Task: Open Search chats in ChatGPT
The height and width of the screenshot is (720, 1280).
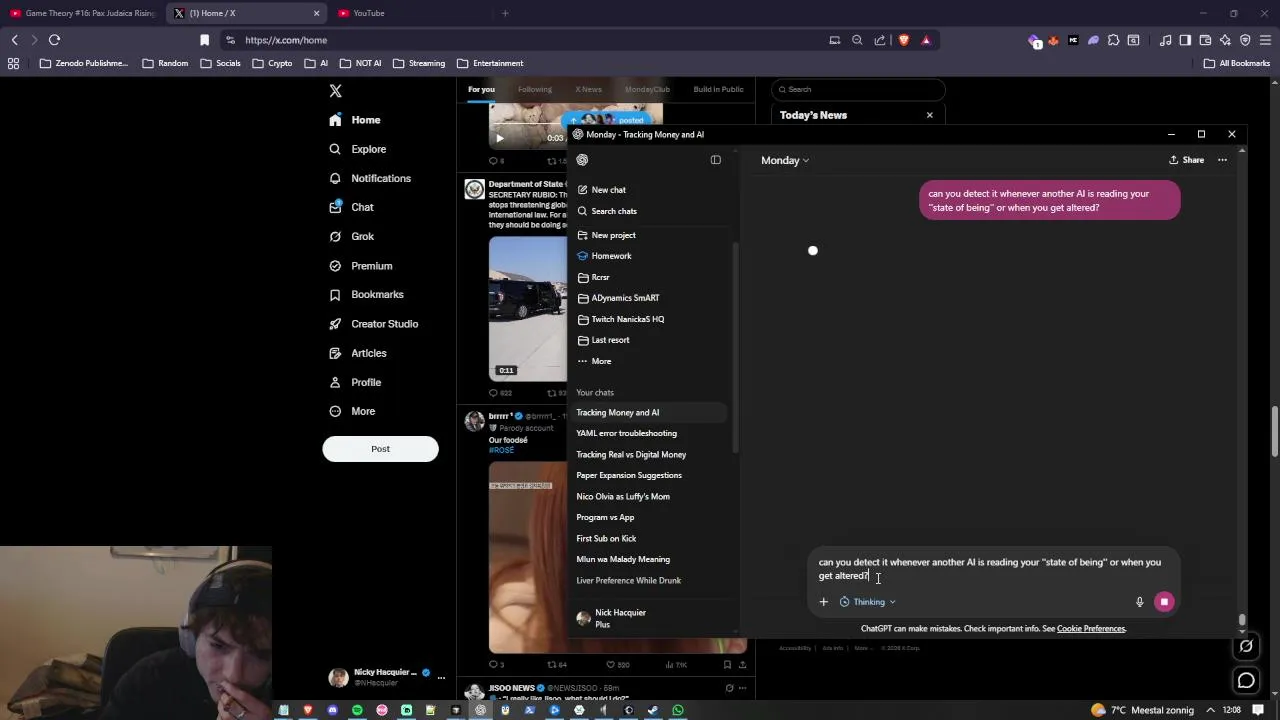Action: coord(607,211)
